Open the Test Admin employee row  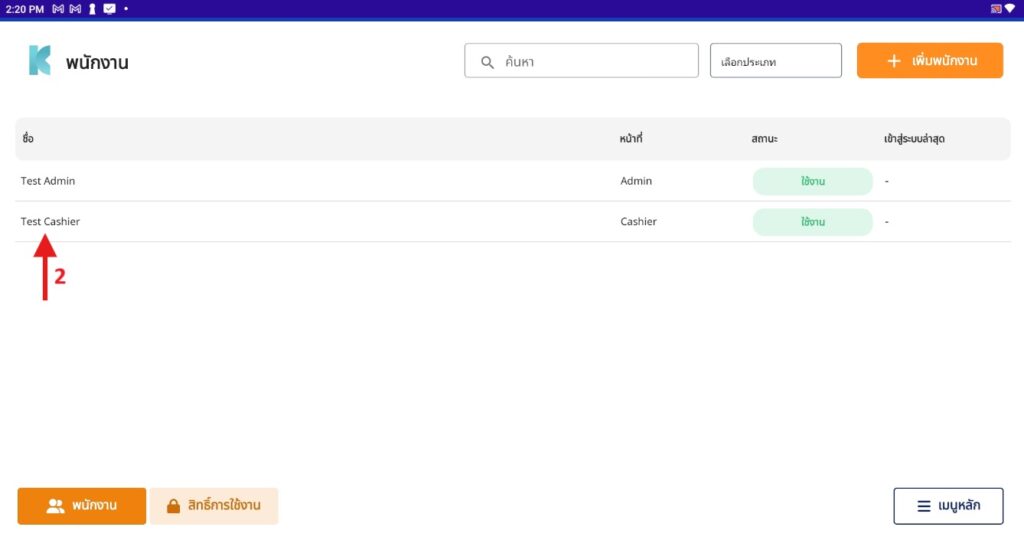48,181
